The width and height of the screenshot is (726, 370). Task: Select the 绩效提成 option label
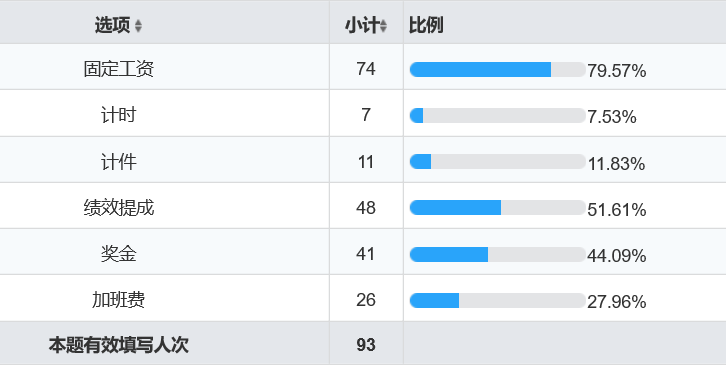click(x=119, y=207)
